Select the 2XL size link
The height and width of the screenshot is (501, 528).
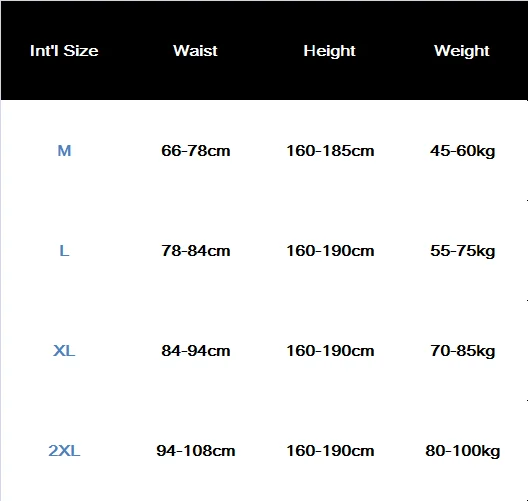(64, 450)
